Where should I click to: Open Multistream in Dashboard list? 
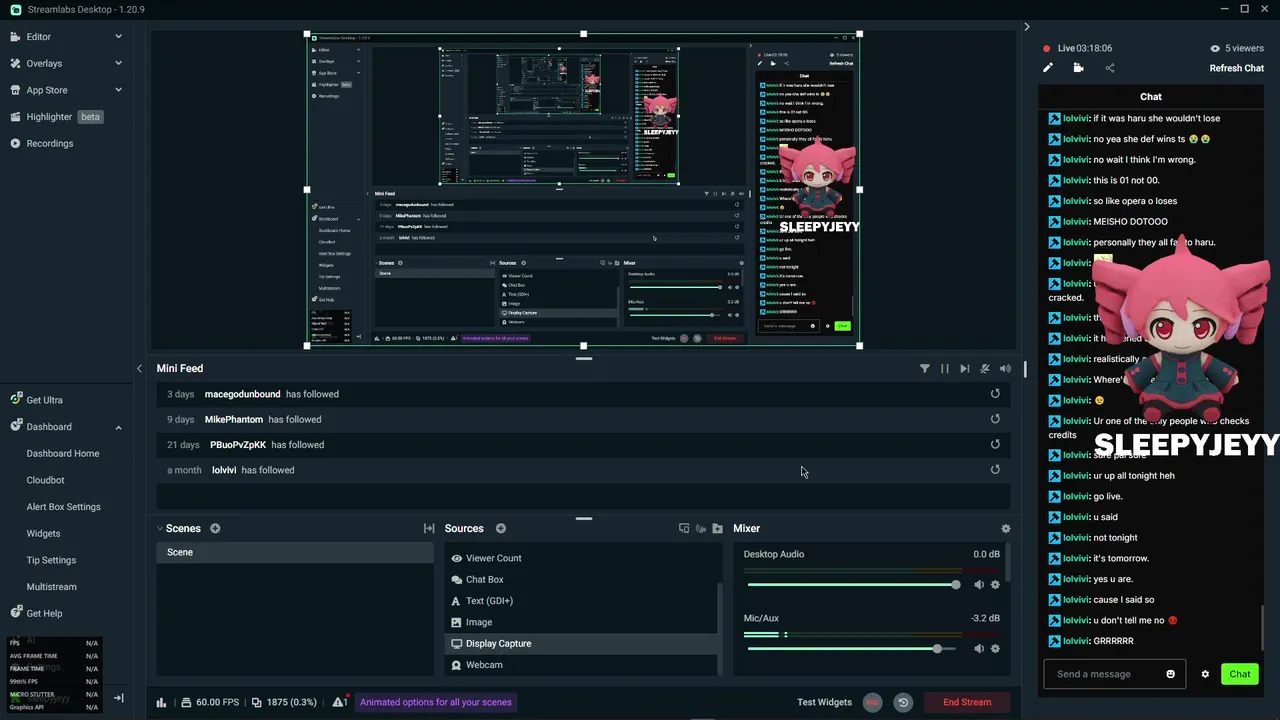click(51, 587)
